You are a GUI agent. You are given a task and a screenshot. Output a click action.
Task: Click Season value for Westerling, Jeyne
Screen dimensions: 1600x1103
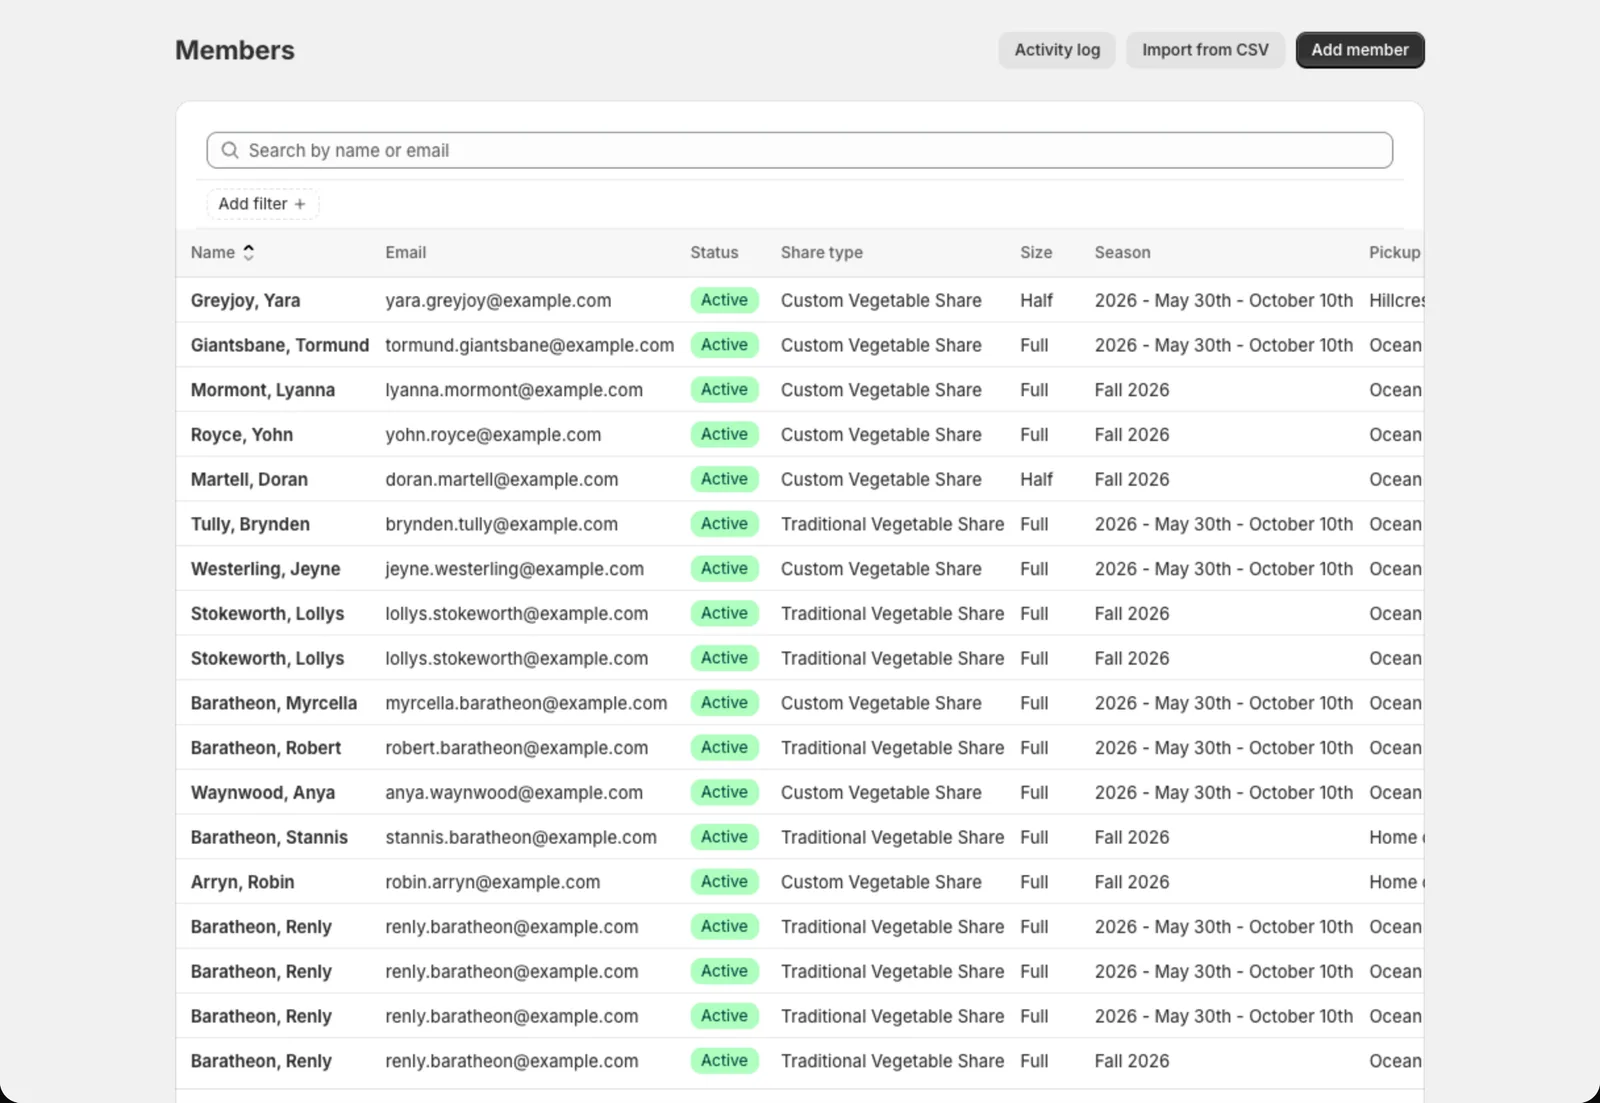tap(1224, 569)
